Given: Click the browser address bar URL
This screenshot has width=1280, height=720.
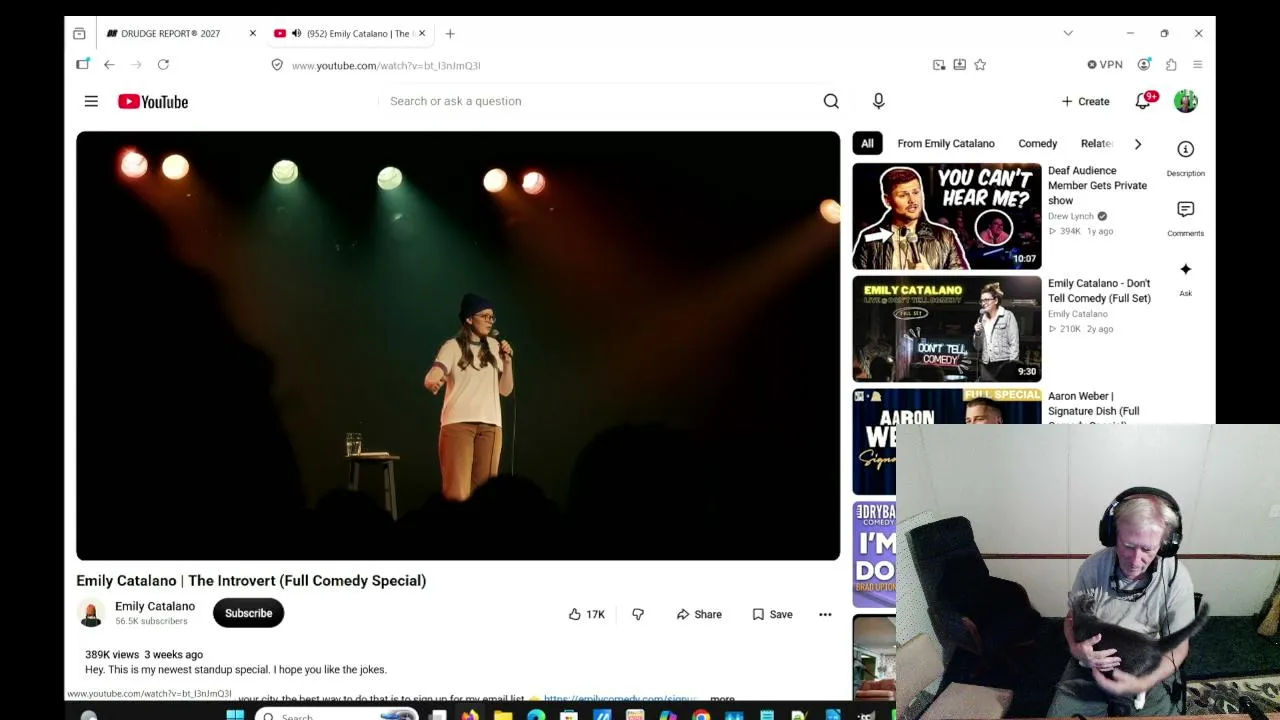Looking at the screenshot, I should coord(386,65).
